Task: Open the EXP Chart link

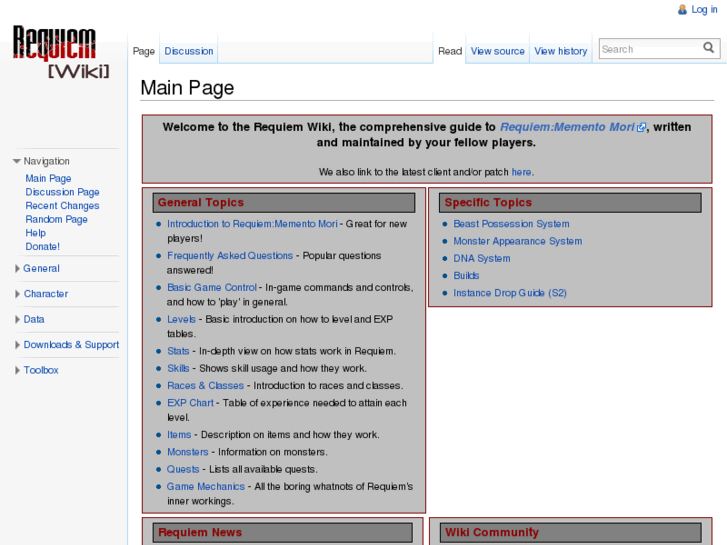Action: pyautogui.click(x=190, y=403)
